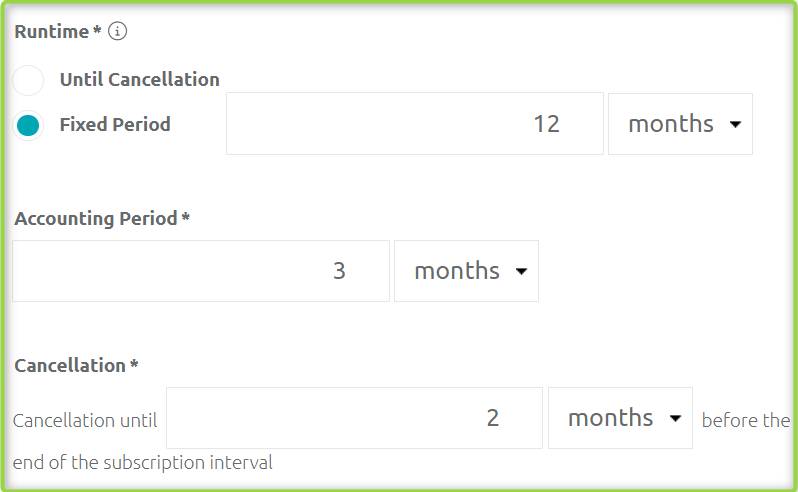798x492 pixels.
Task: Click the arrow on the Fixed Period unit dropdown
Action: [736, 125]
